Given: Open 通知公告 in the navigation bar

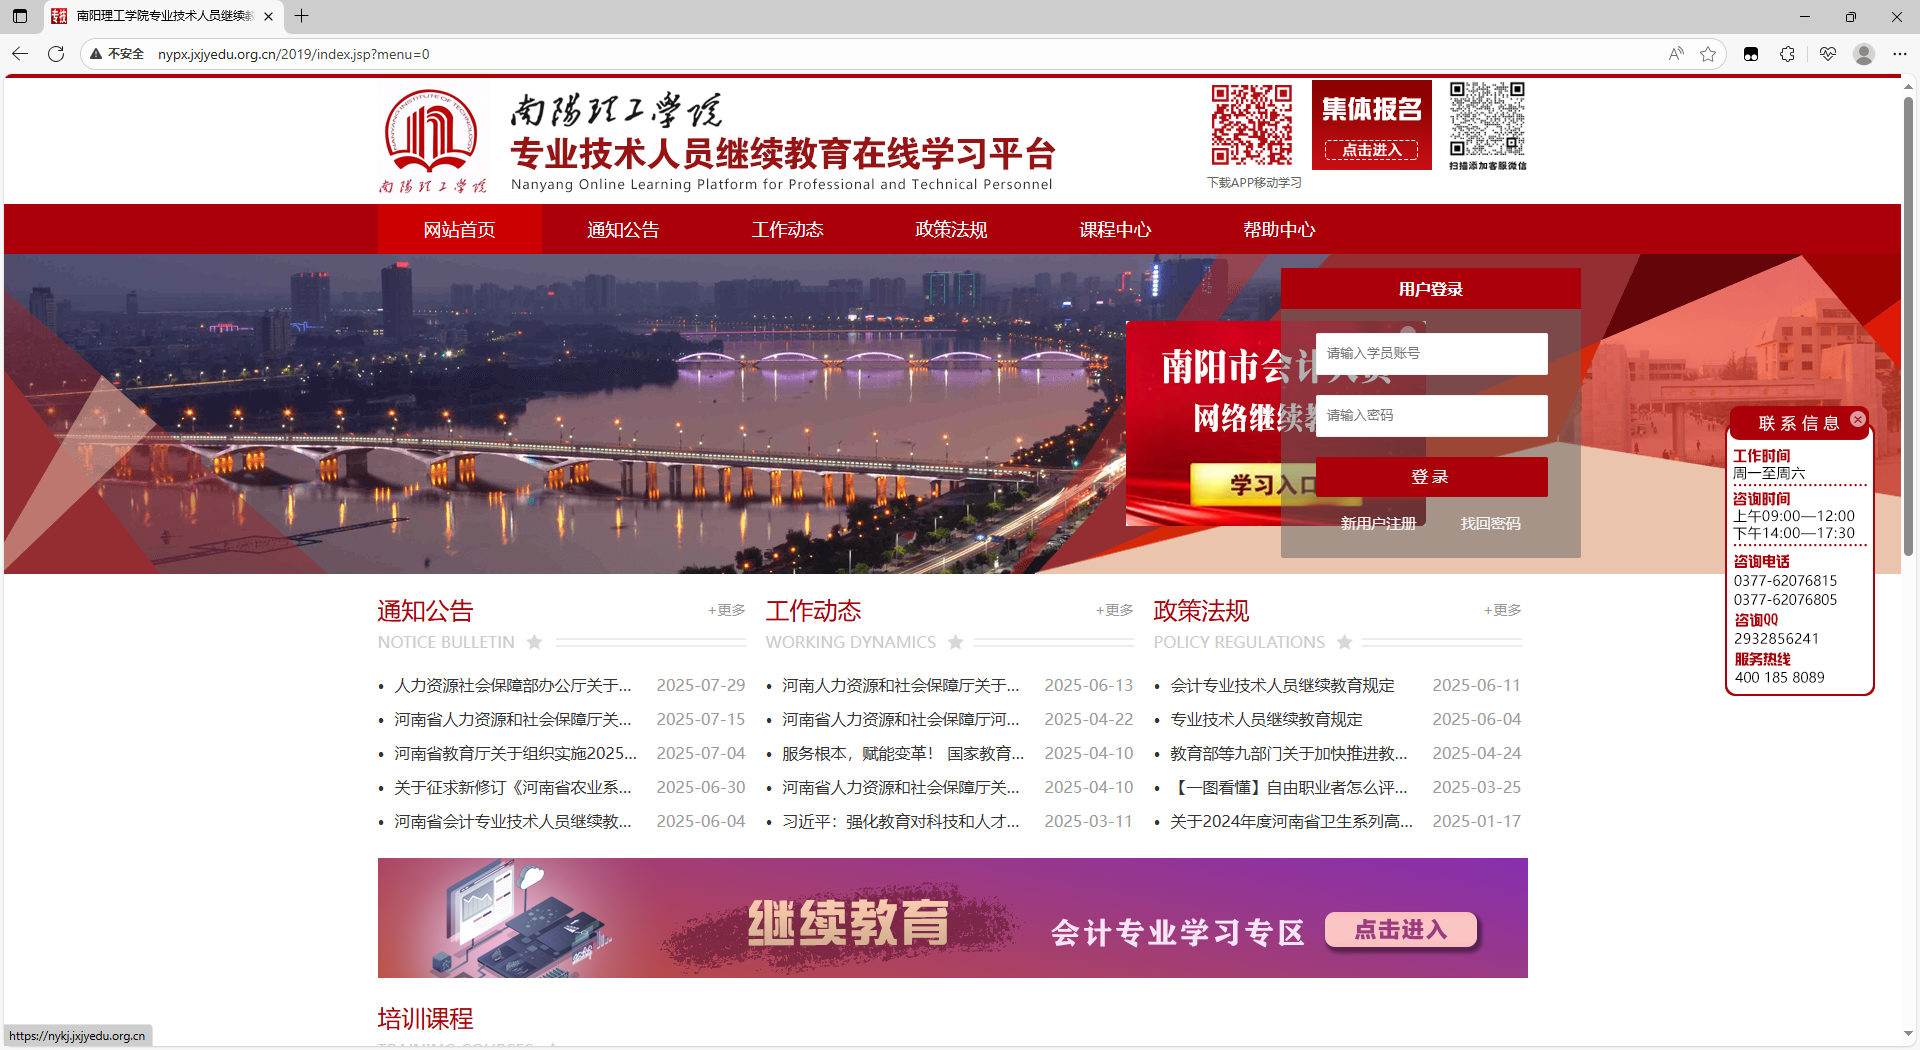Looking at the screenshot, I should (x=624, y=229).
